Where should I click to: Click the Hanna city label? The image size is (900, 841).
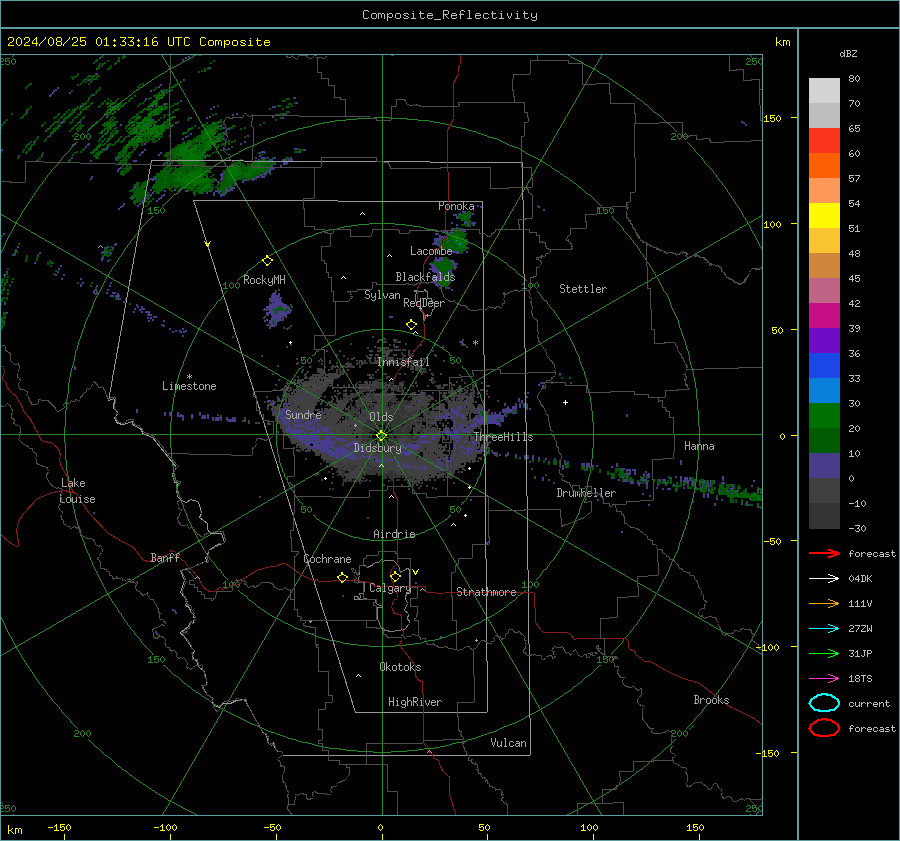point(699,446)
